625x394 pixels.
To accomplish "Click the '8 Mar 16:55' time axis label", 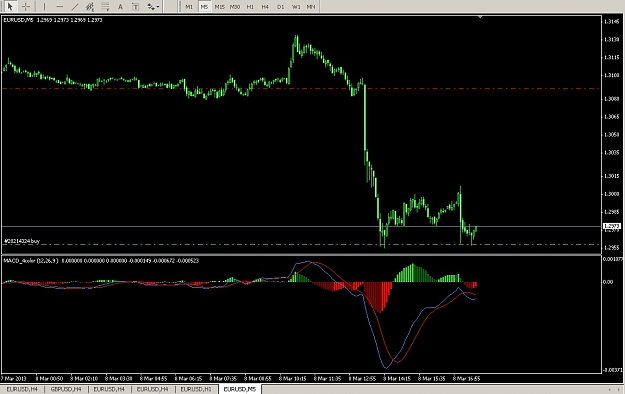I will (x=466, y=378).
